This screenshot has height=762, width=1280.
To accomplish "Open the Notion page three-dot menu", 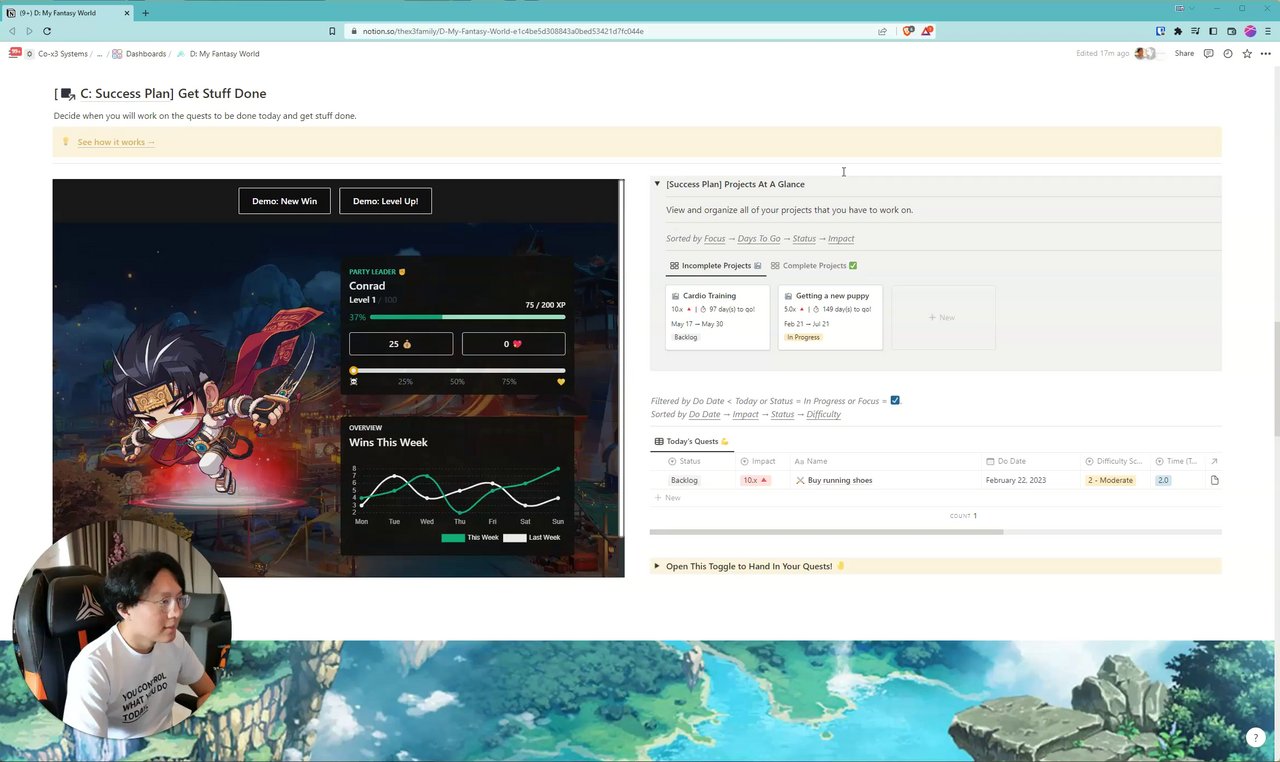I will pos(1264,53).
